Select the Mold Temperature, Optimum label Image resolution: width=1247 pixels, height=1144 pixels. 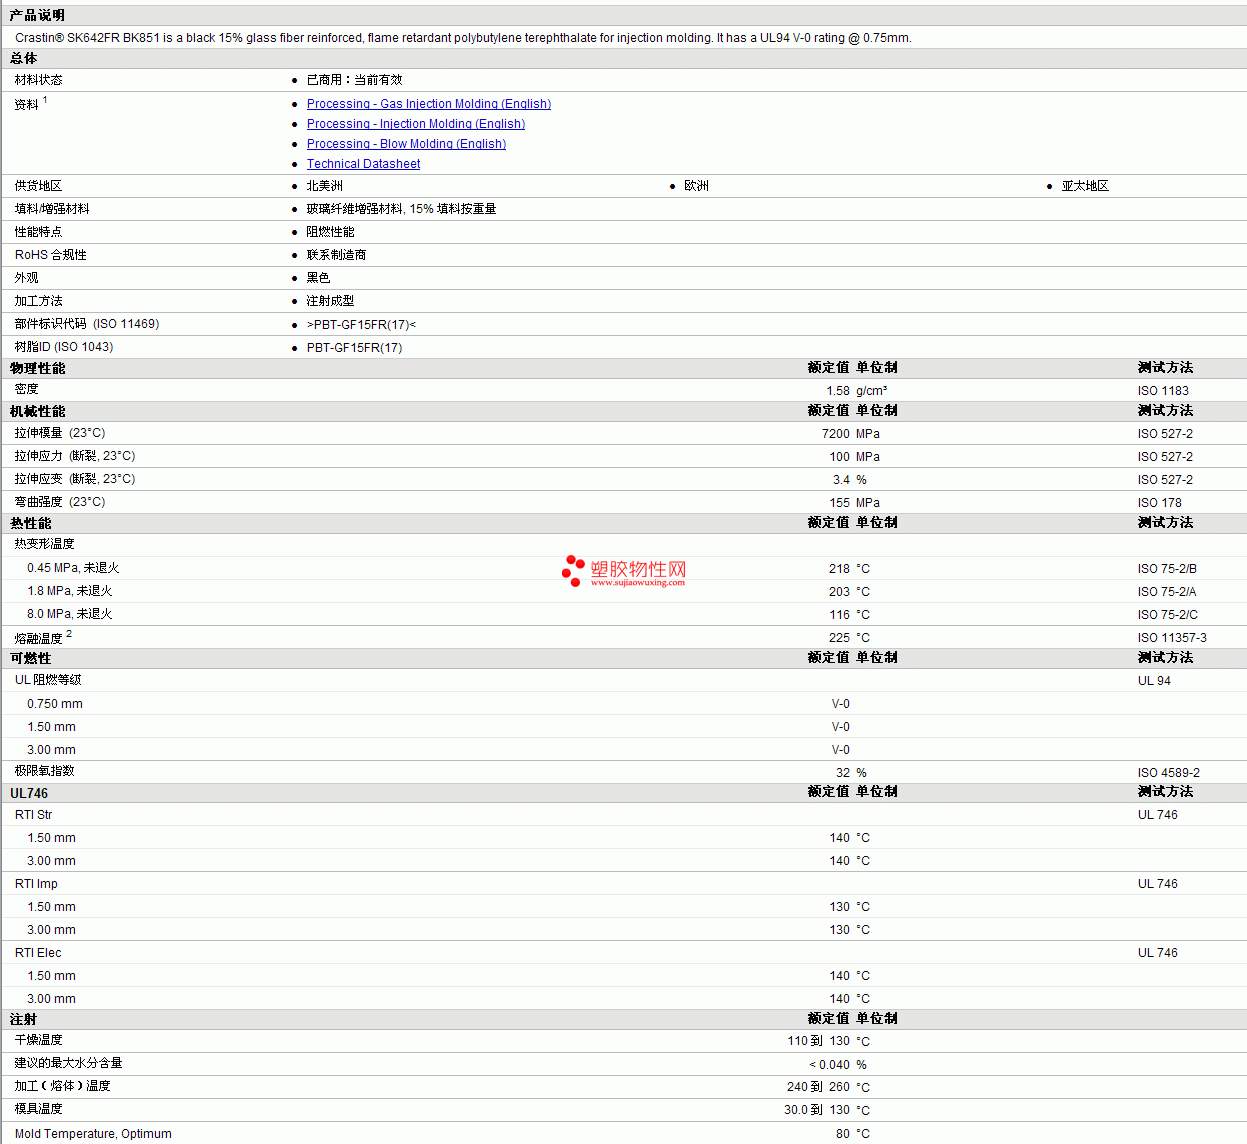93,1134
